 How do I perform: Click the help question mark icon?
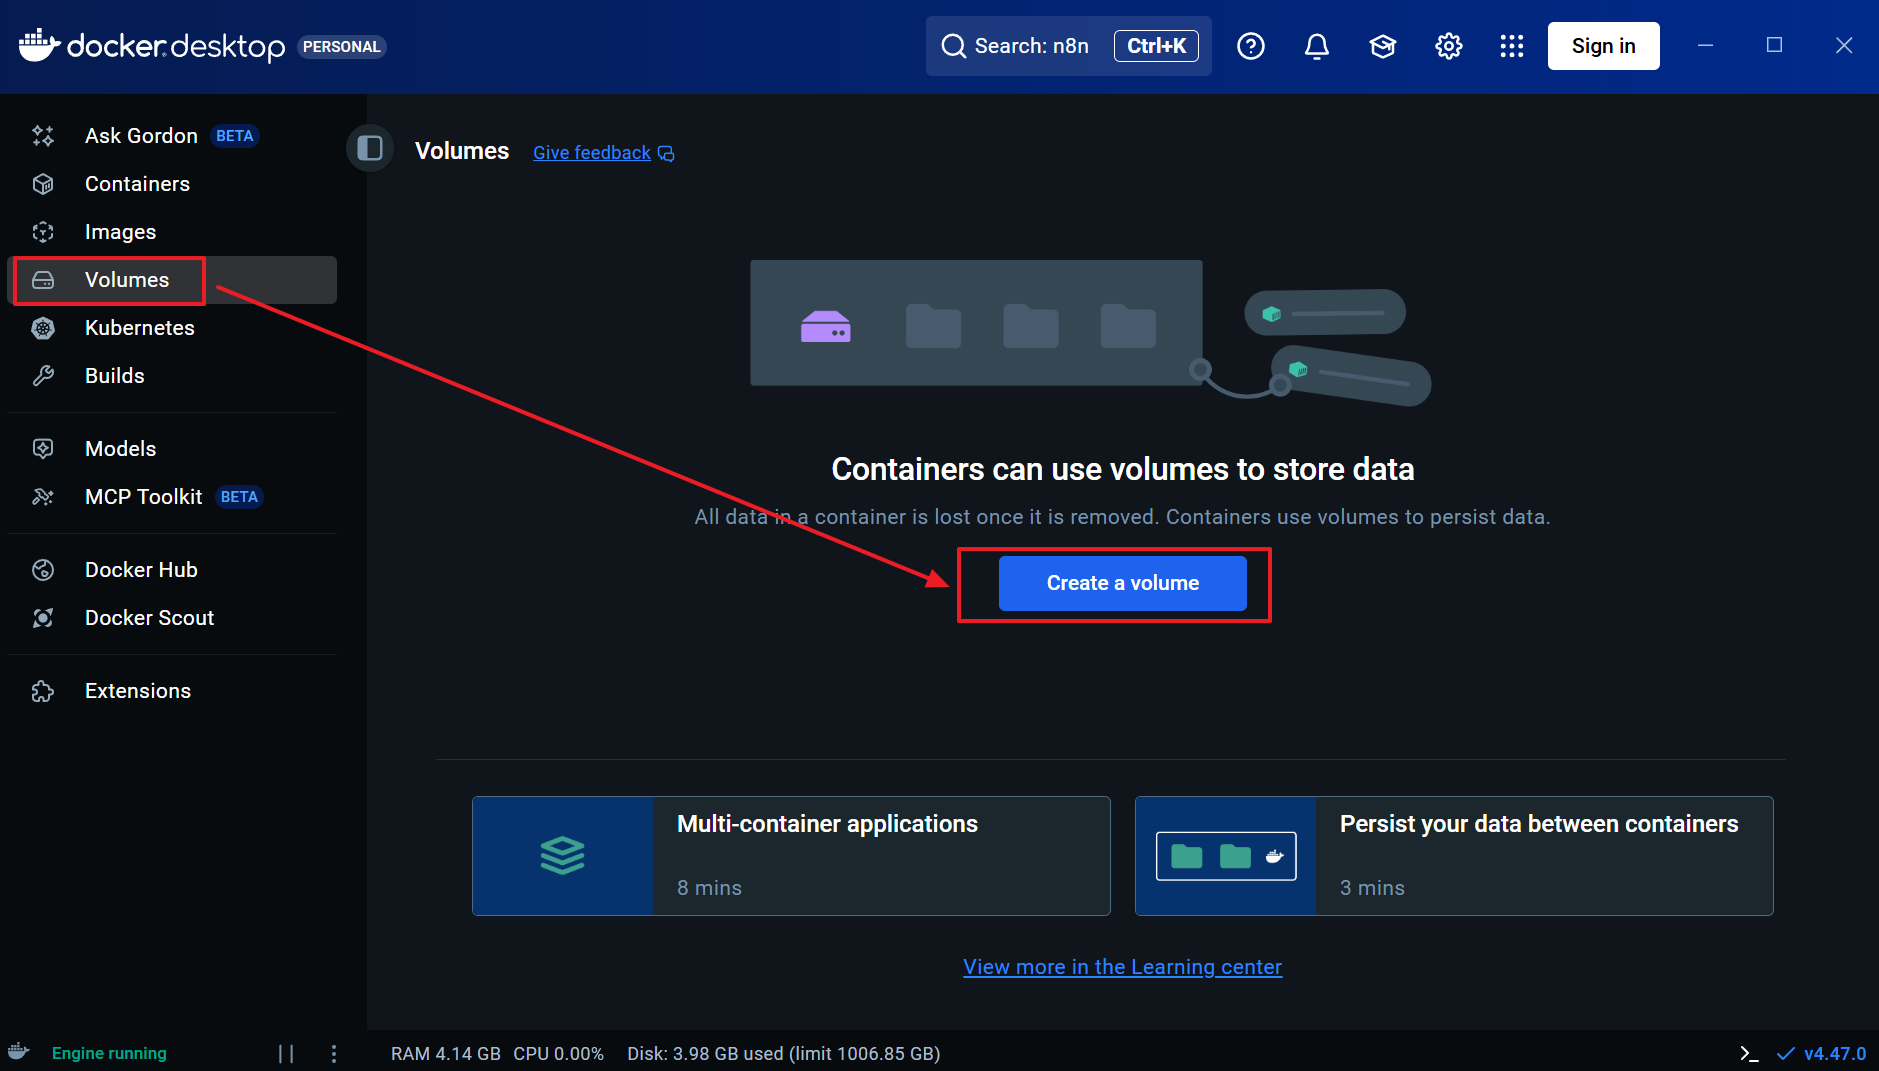click(1251, 46)
